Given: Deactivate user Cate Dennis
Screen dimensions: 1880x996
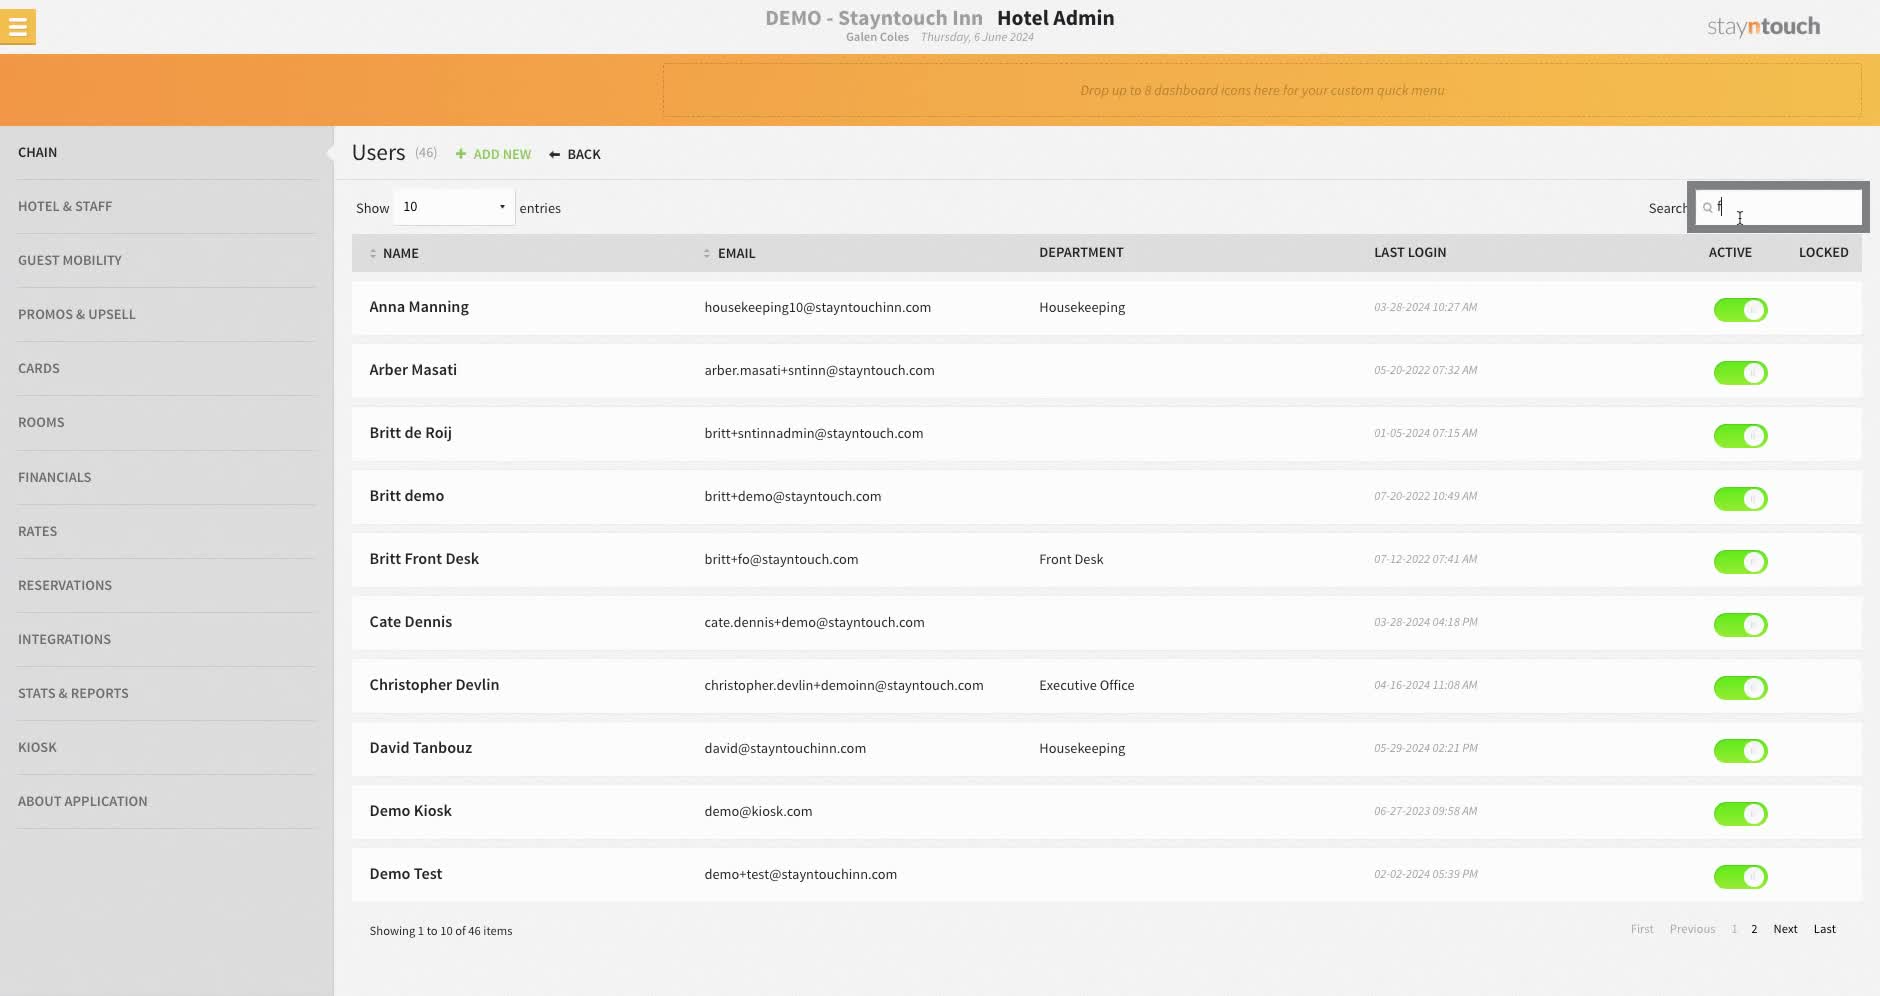Looking at the screenshot, I should point(1740,625).
